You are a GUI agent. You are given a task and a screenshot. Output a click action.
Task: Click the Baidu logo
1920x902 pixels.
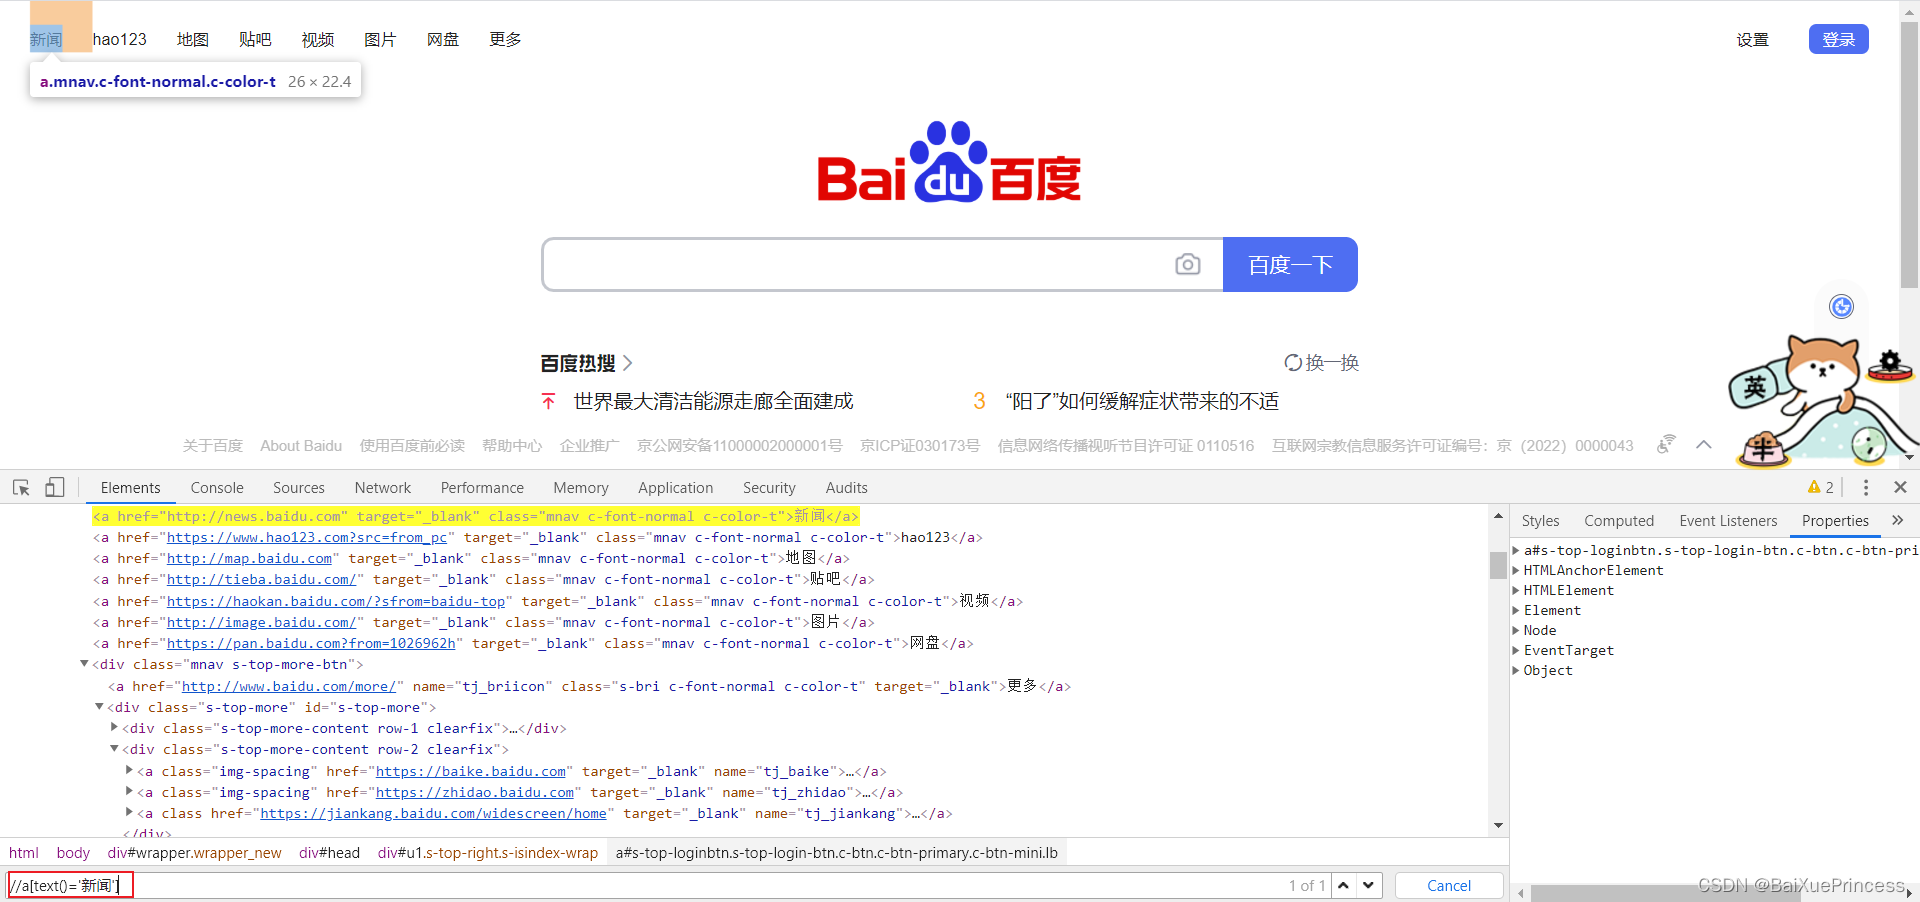click(949, 162)
